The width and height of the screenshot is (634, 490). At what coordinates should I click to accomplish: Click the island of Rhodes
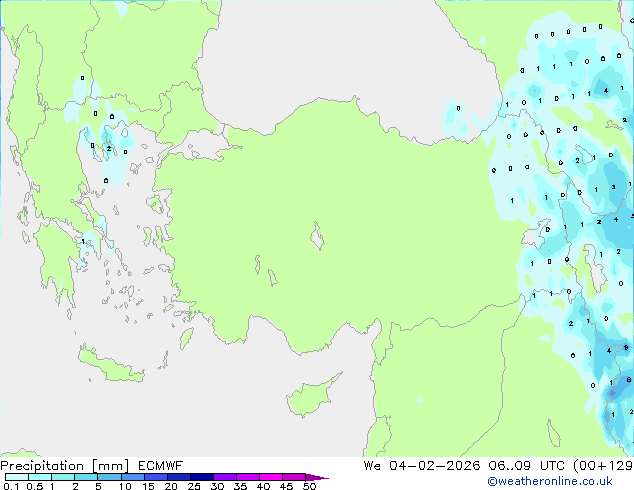(x=186, y=338)
